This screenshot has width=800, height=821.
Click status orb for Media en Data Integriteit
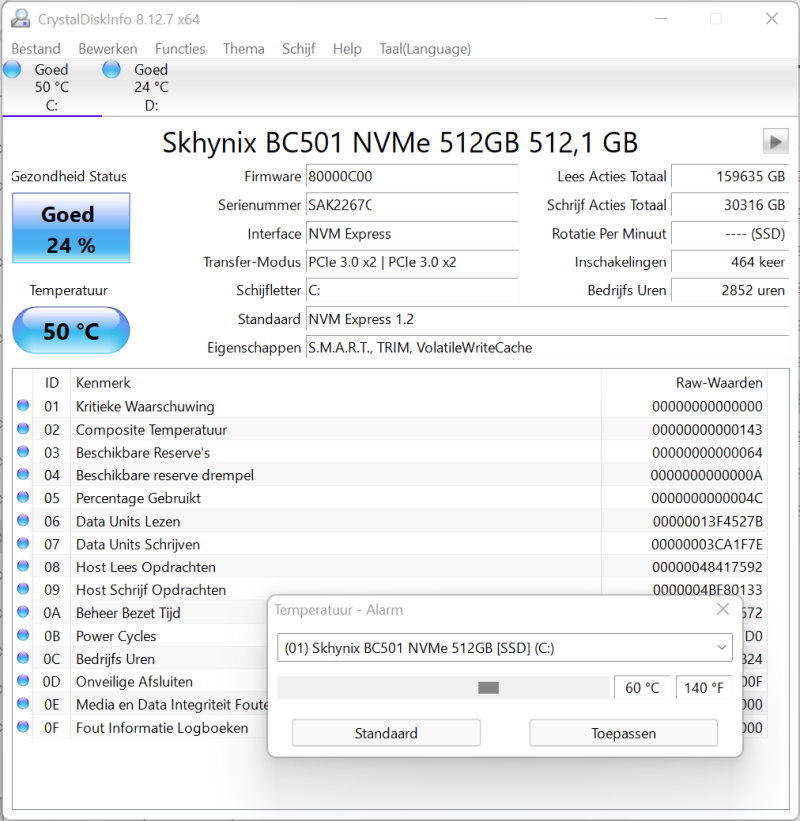(x=23, y=703)
